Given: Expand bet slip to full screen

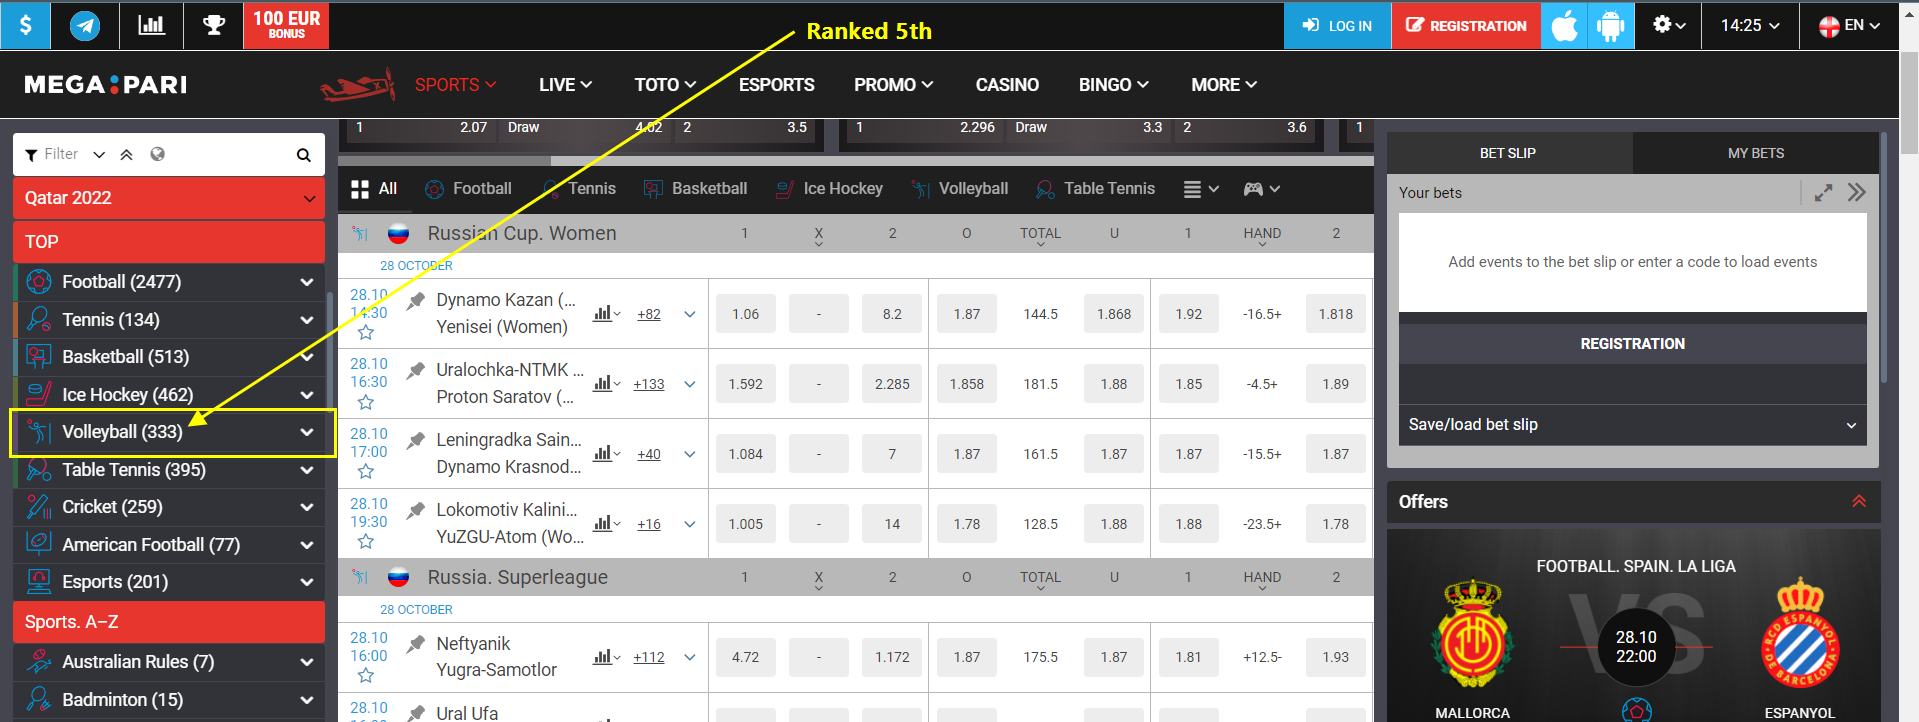Looking at the screenshot, I should 1823,193.
